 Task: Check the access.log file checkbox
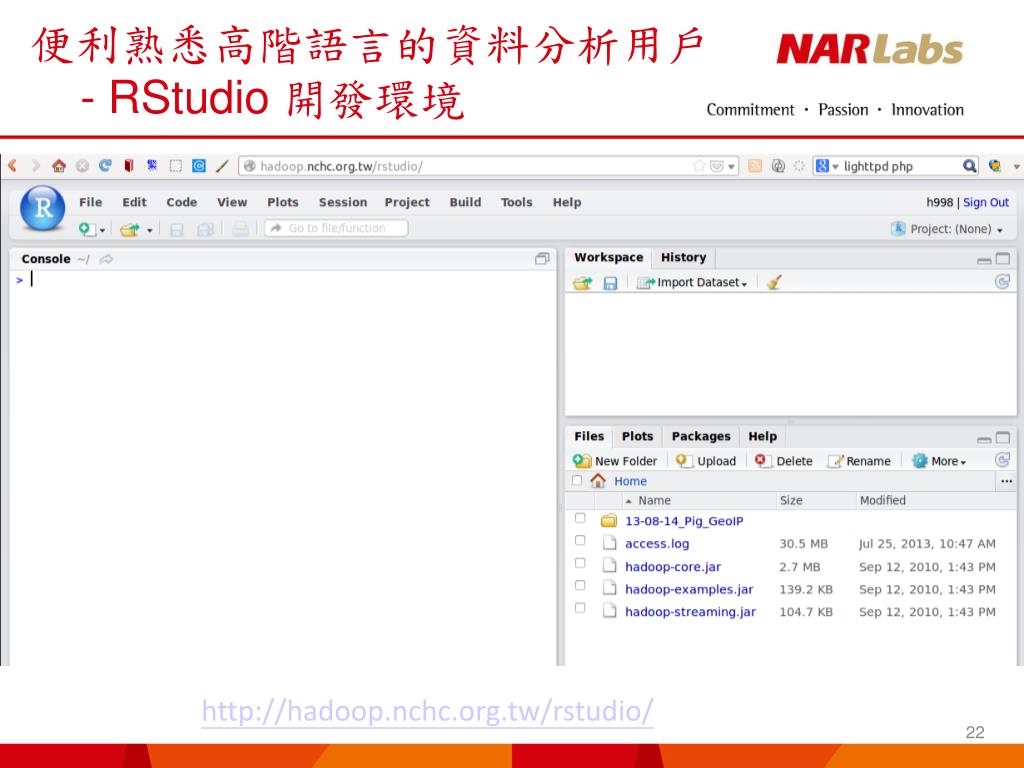click(580, 541)
